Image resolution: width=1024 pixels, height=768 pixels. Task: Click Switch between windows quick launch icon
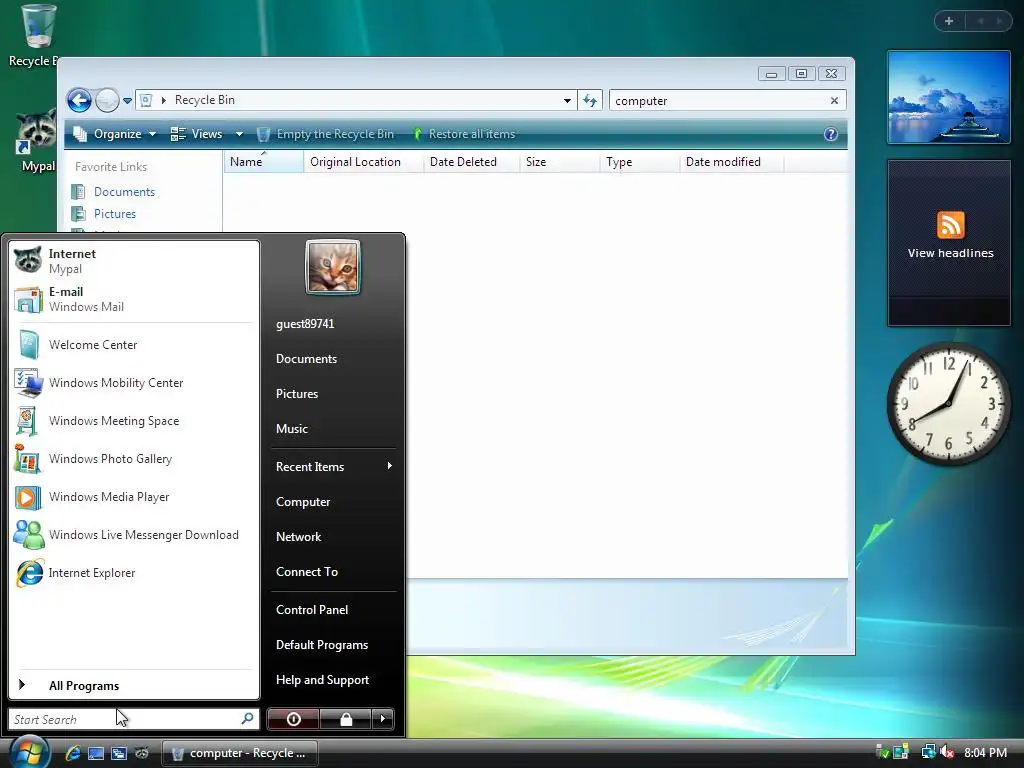119,753
